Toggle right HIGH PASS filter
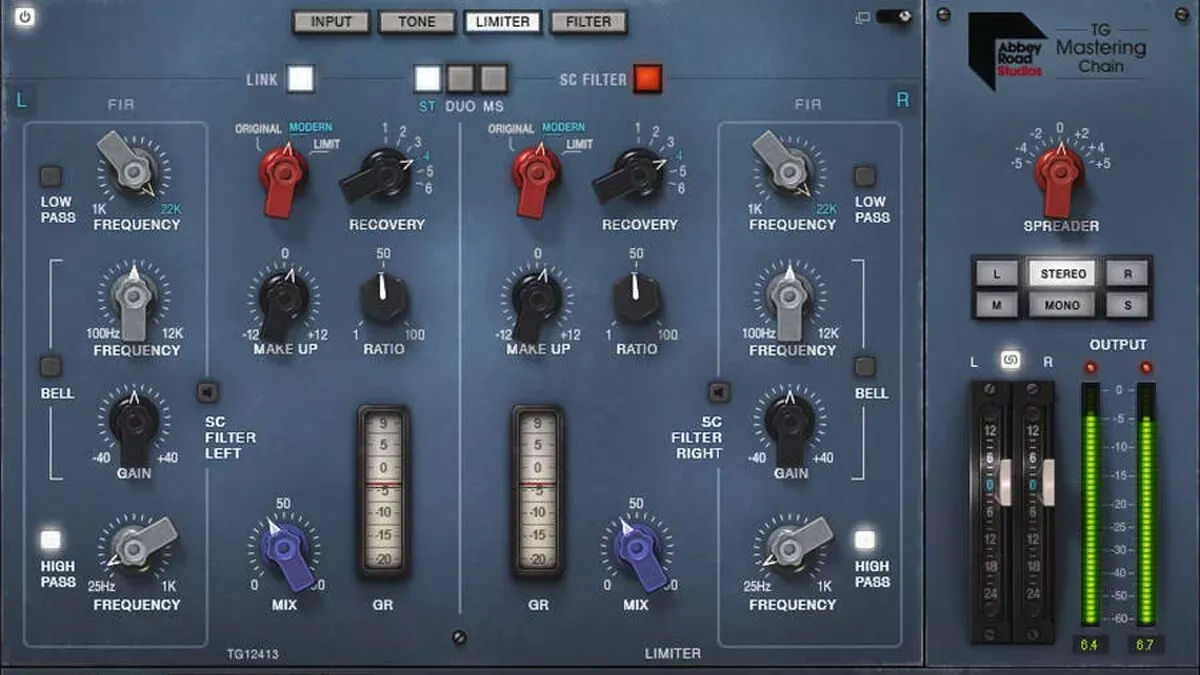The image size is (1200, 675). pyautogui.click(x=865, y=540)
